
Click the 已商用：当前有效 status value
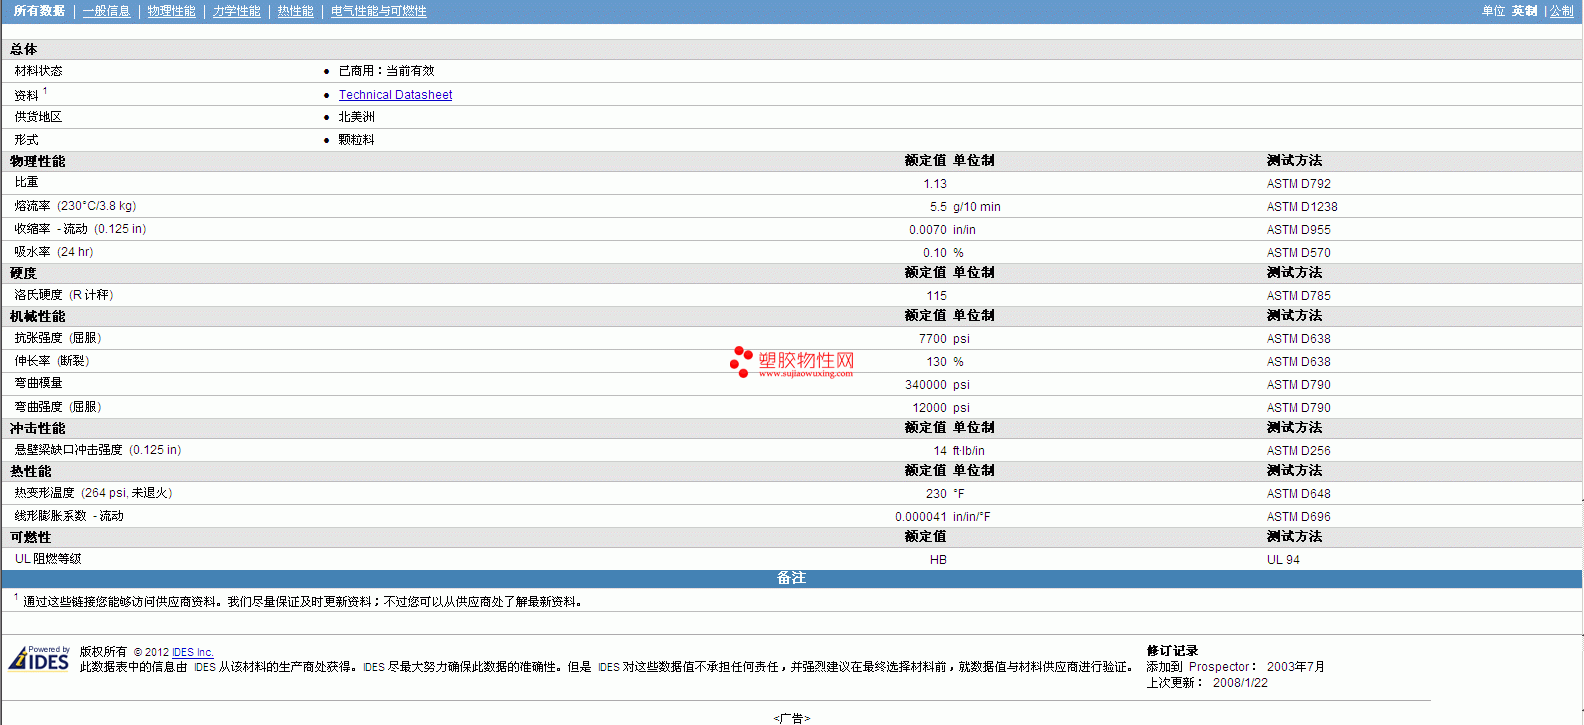pos(386,71)
